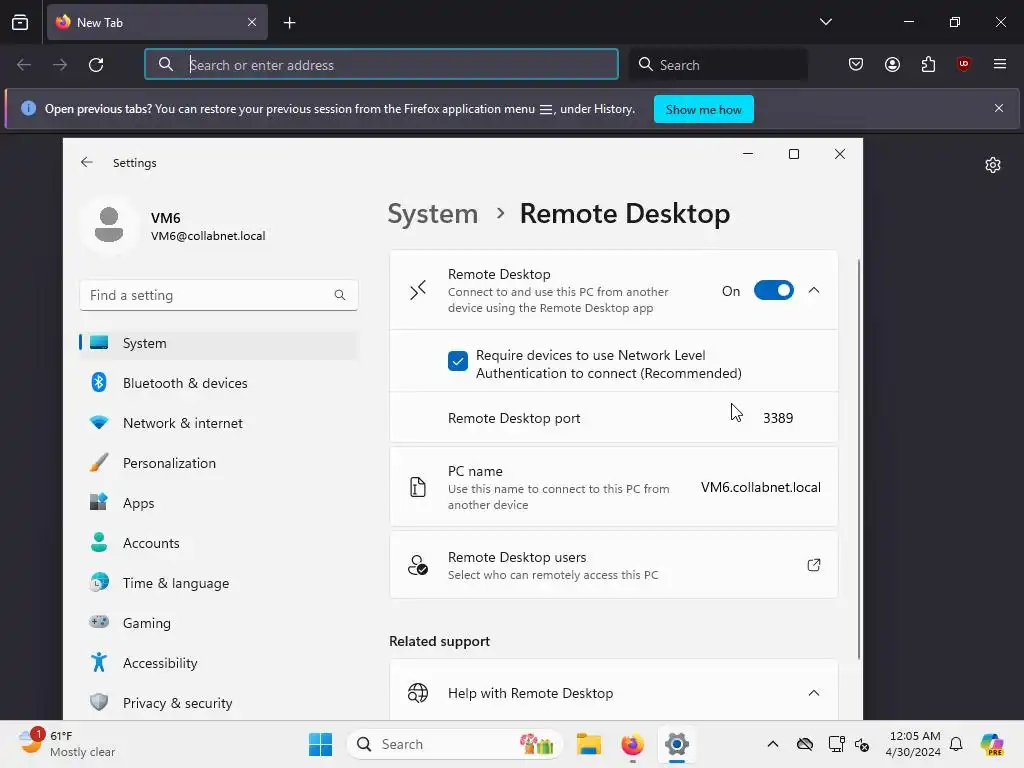This screenshot has height=768, width=1024.
Task: Open Personalization settings
Action: [219, 463]
